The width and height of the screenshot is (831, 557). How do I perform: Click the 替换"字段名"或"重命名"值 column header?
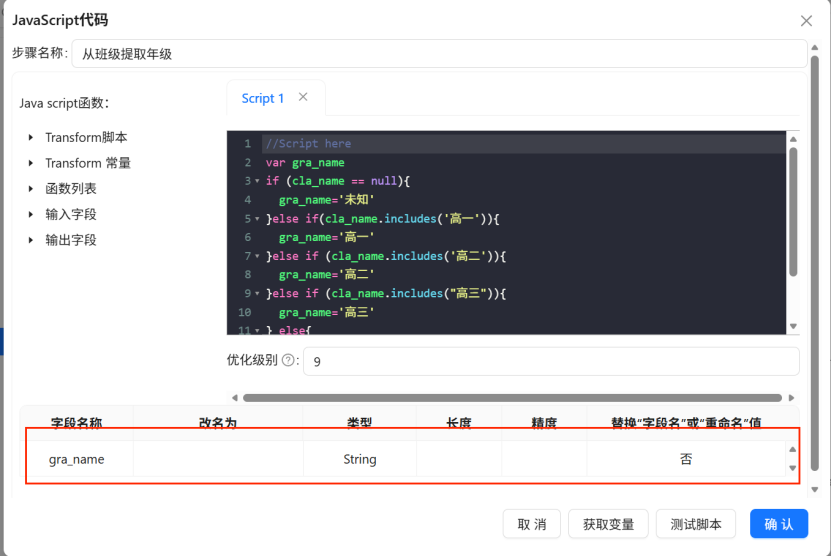tap(686, 423)
